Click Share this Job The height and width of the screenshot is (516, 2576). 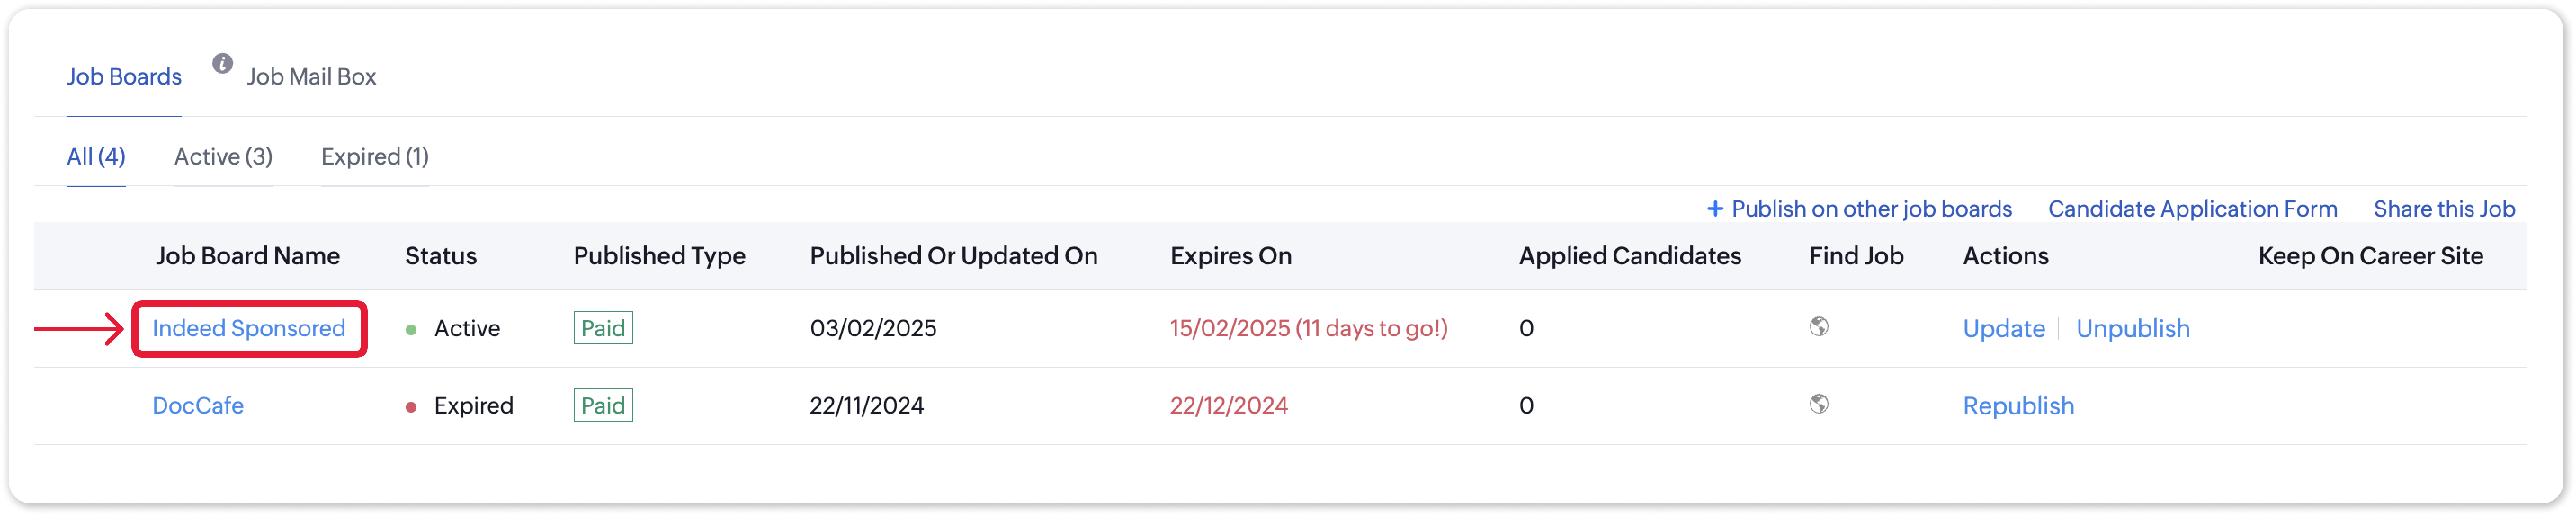2444,209
